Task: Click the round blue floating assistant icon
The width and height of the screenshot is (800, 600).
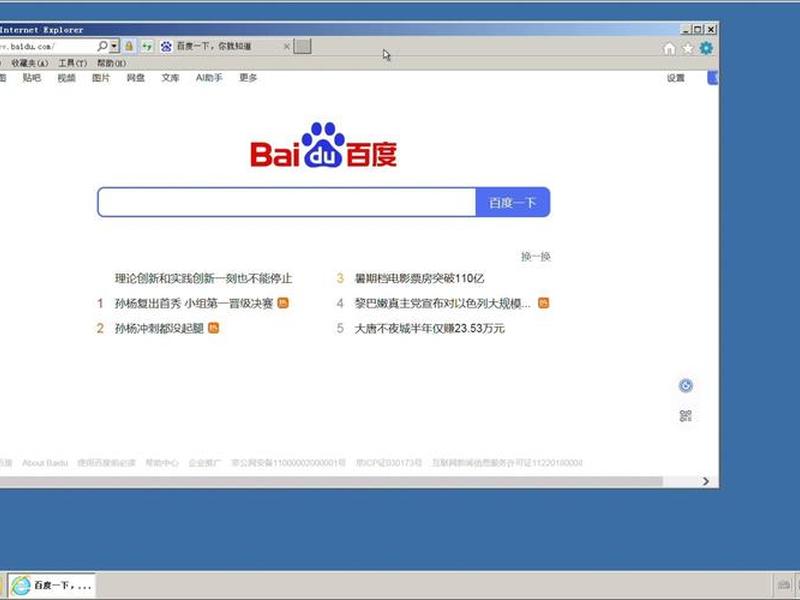Action: (686, 386)
